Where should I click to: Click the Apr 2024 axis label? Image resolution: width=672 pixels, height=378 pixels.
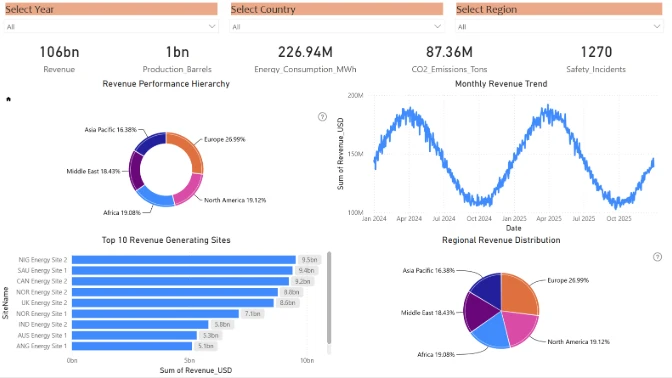click(x=409, y=219)
